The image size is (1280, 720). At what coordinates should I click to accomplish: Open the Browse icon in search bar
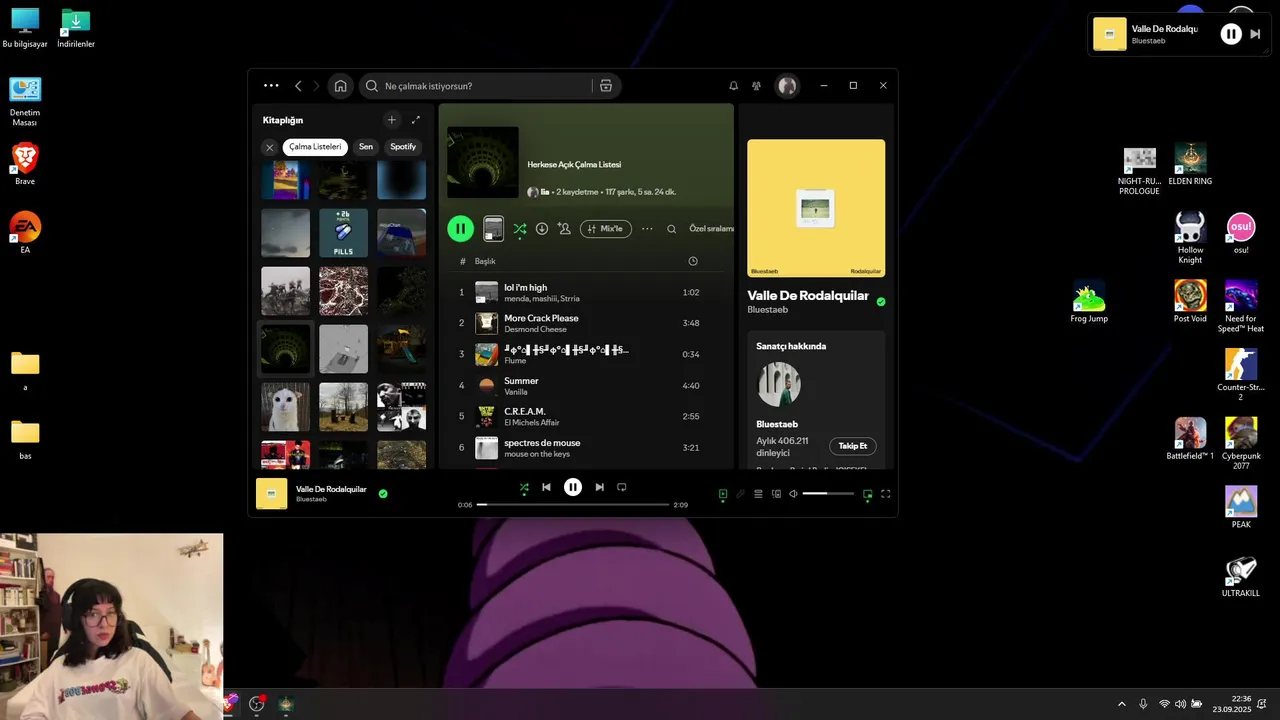[605, 86]
